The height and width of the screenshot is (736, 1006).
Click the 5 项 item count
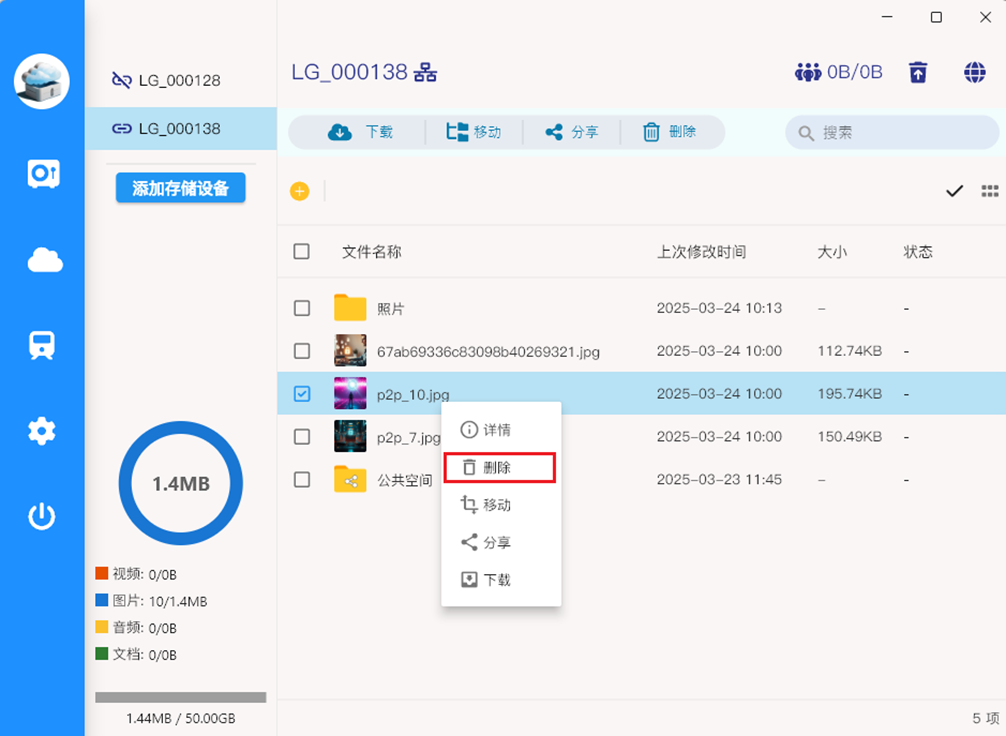tap(986, 718)
